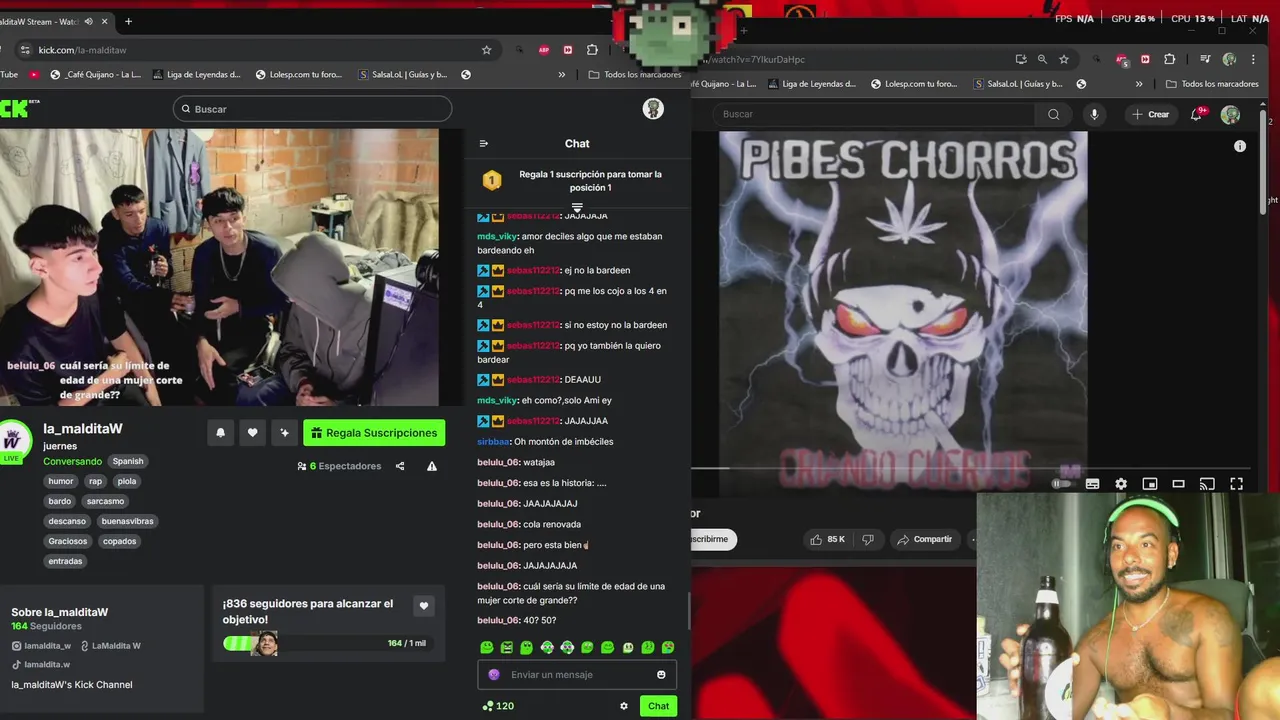Open emoji picker in chat input
1280x720 pixels.
click(x=661, y=675)
